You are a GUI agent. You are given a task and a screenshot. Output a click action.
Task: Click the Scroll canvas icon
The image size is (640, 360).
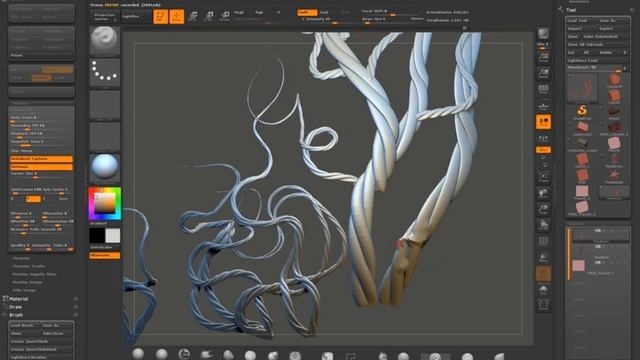click(x=543, y=58)
